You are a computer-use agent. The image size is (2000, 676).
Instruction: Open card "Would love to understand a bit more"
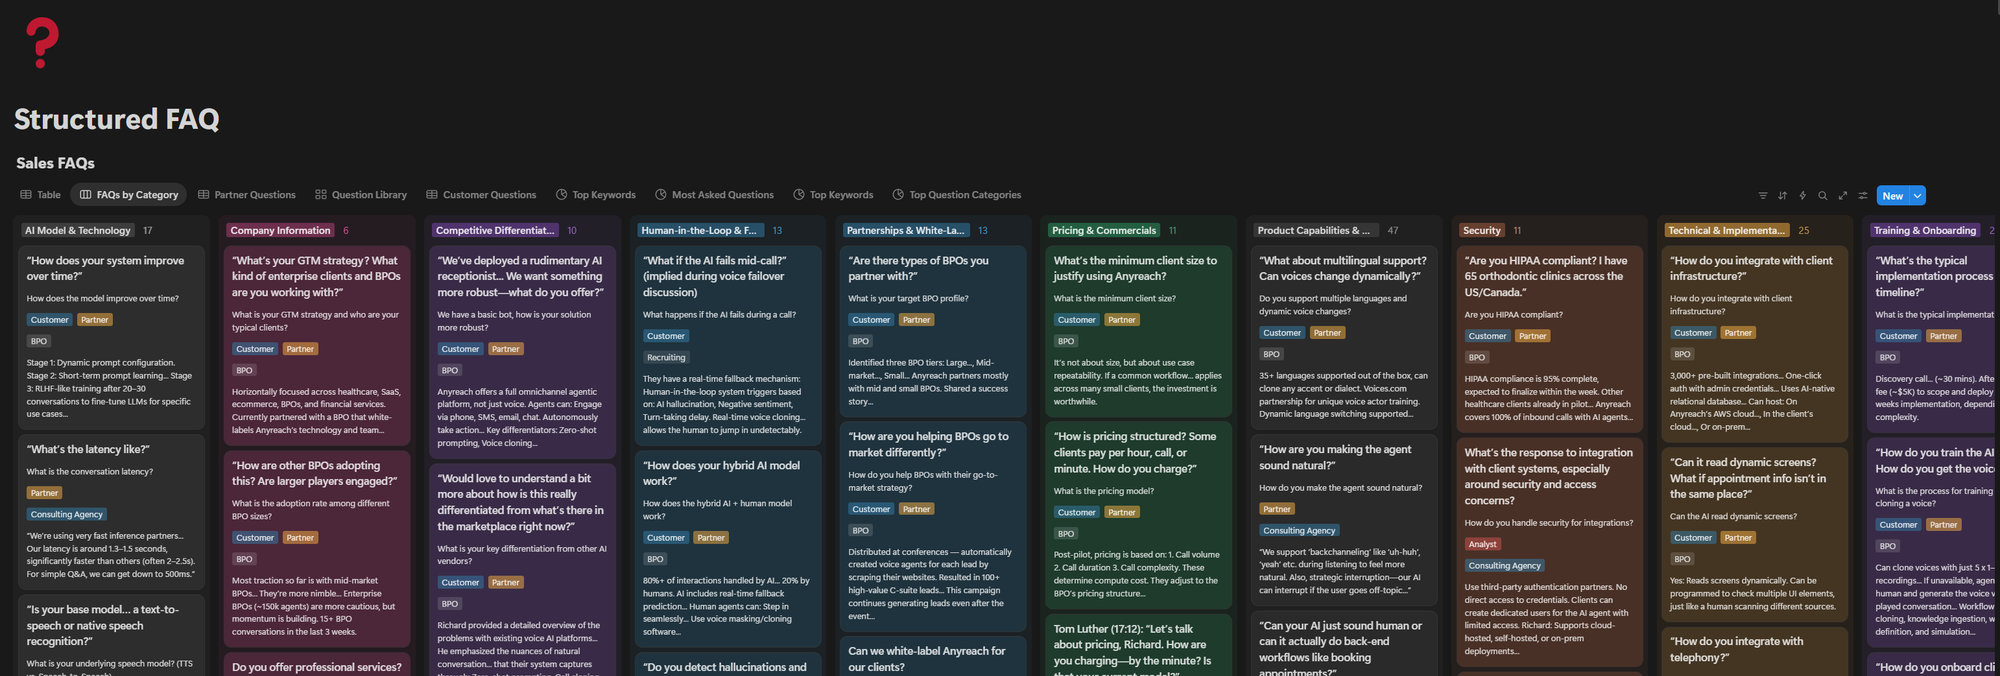point(522,570)
